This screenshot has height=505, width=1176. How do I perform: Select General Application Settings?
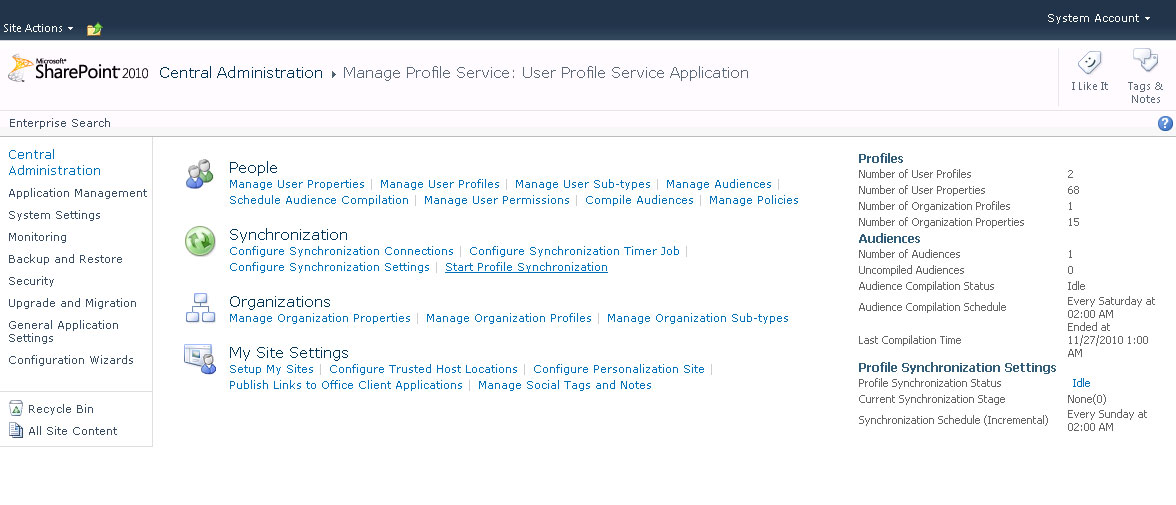click(64, 332)
